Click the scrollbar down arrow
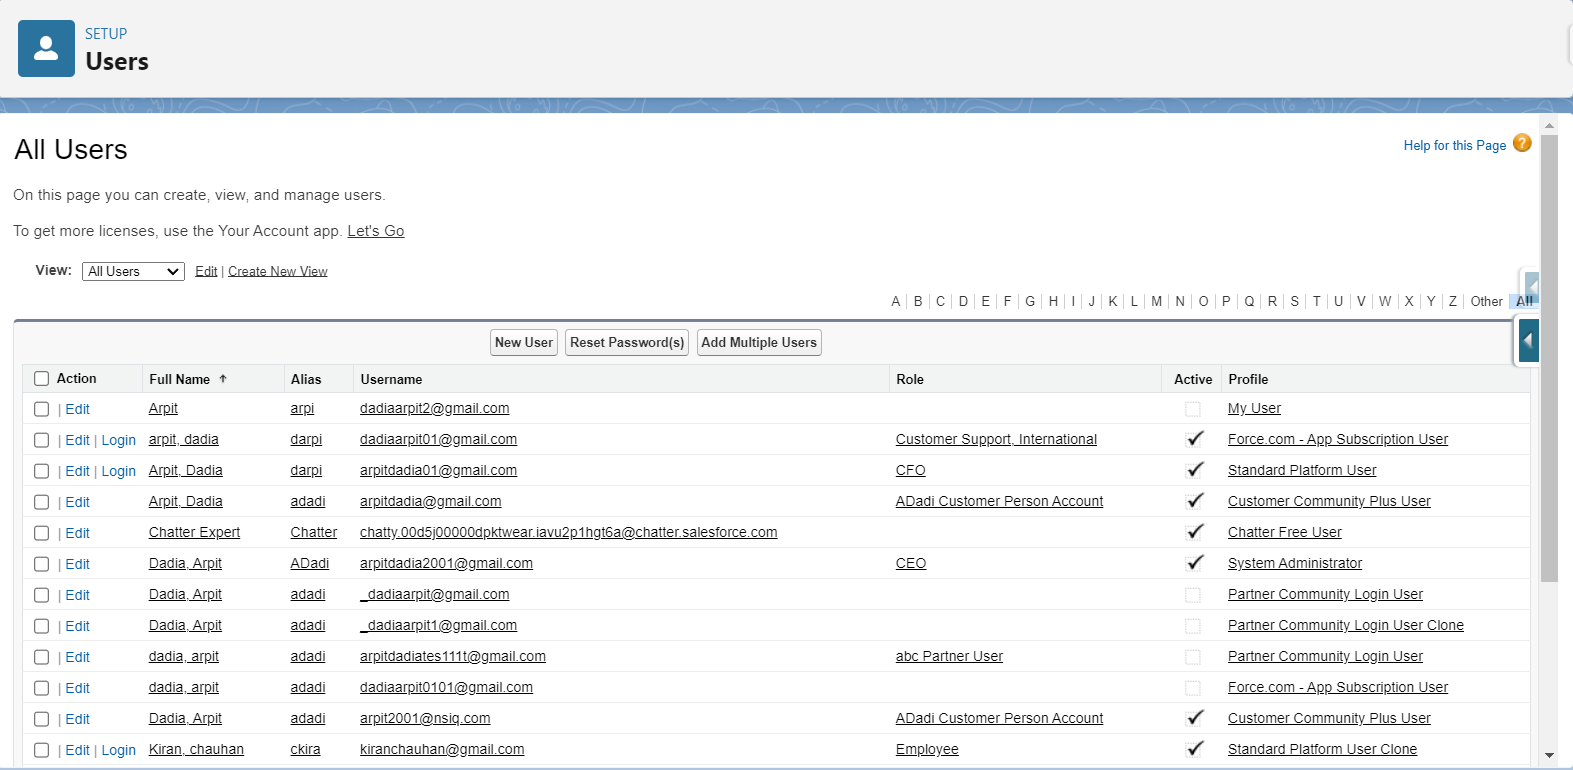Screen dimensions: 1573x770 point(1549,756)
